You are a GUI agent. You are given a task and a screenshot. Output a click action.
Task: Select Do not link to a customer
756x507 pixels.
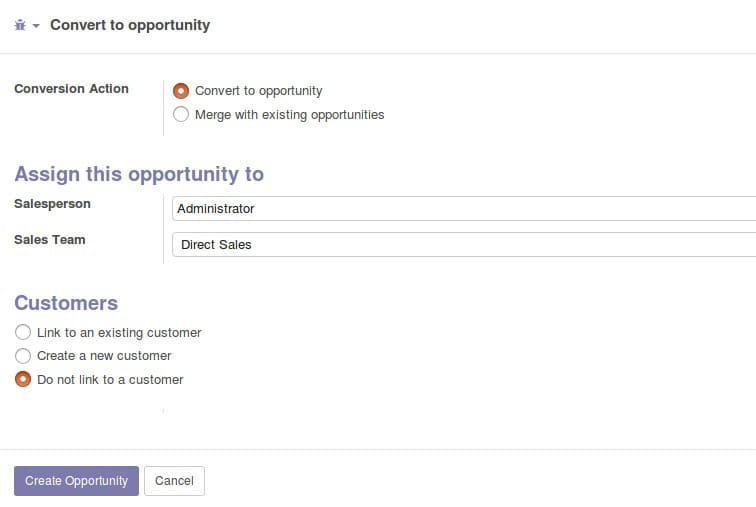(x=23, y=379)
